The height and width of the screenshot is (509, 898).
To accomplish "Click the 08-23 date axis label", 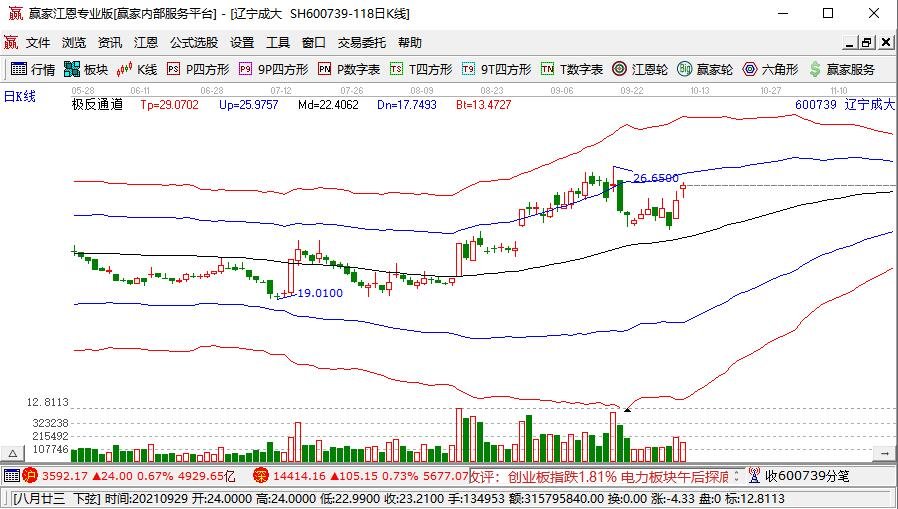I will (x=492, y=90).
